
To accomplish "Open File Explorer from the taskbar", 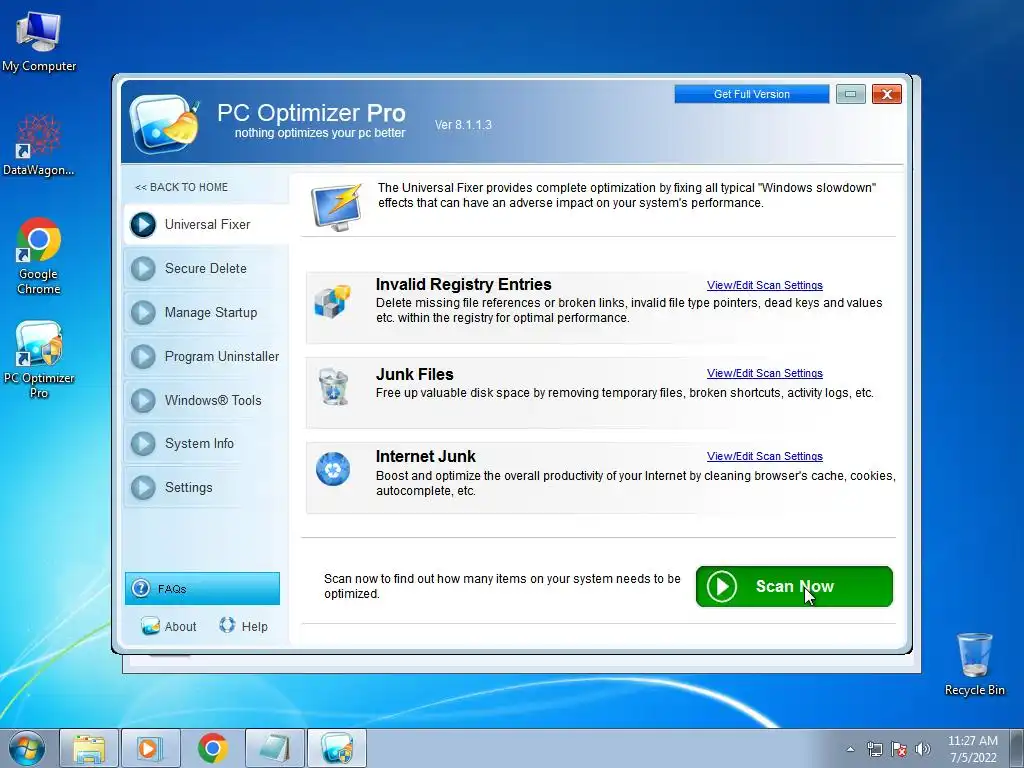I will tap(89, 748).
